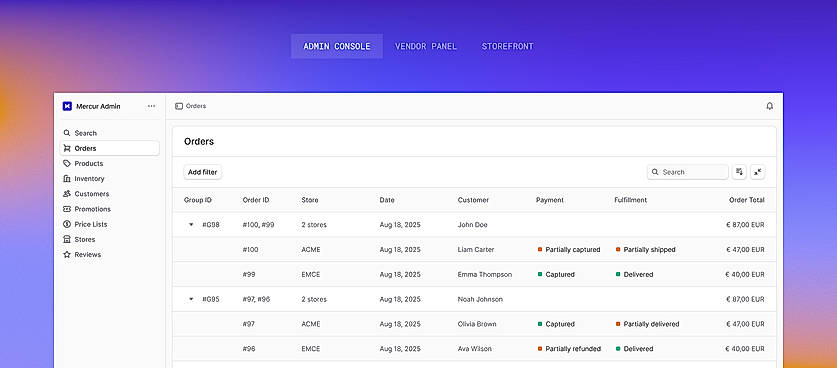Click the Reviews star icon in sidebar
The height and width of the screenshot is (368, 837).
[x=67, y=255]
